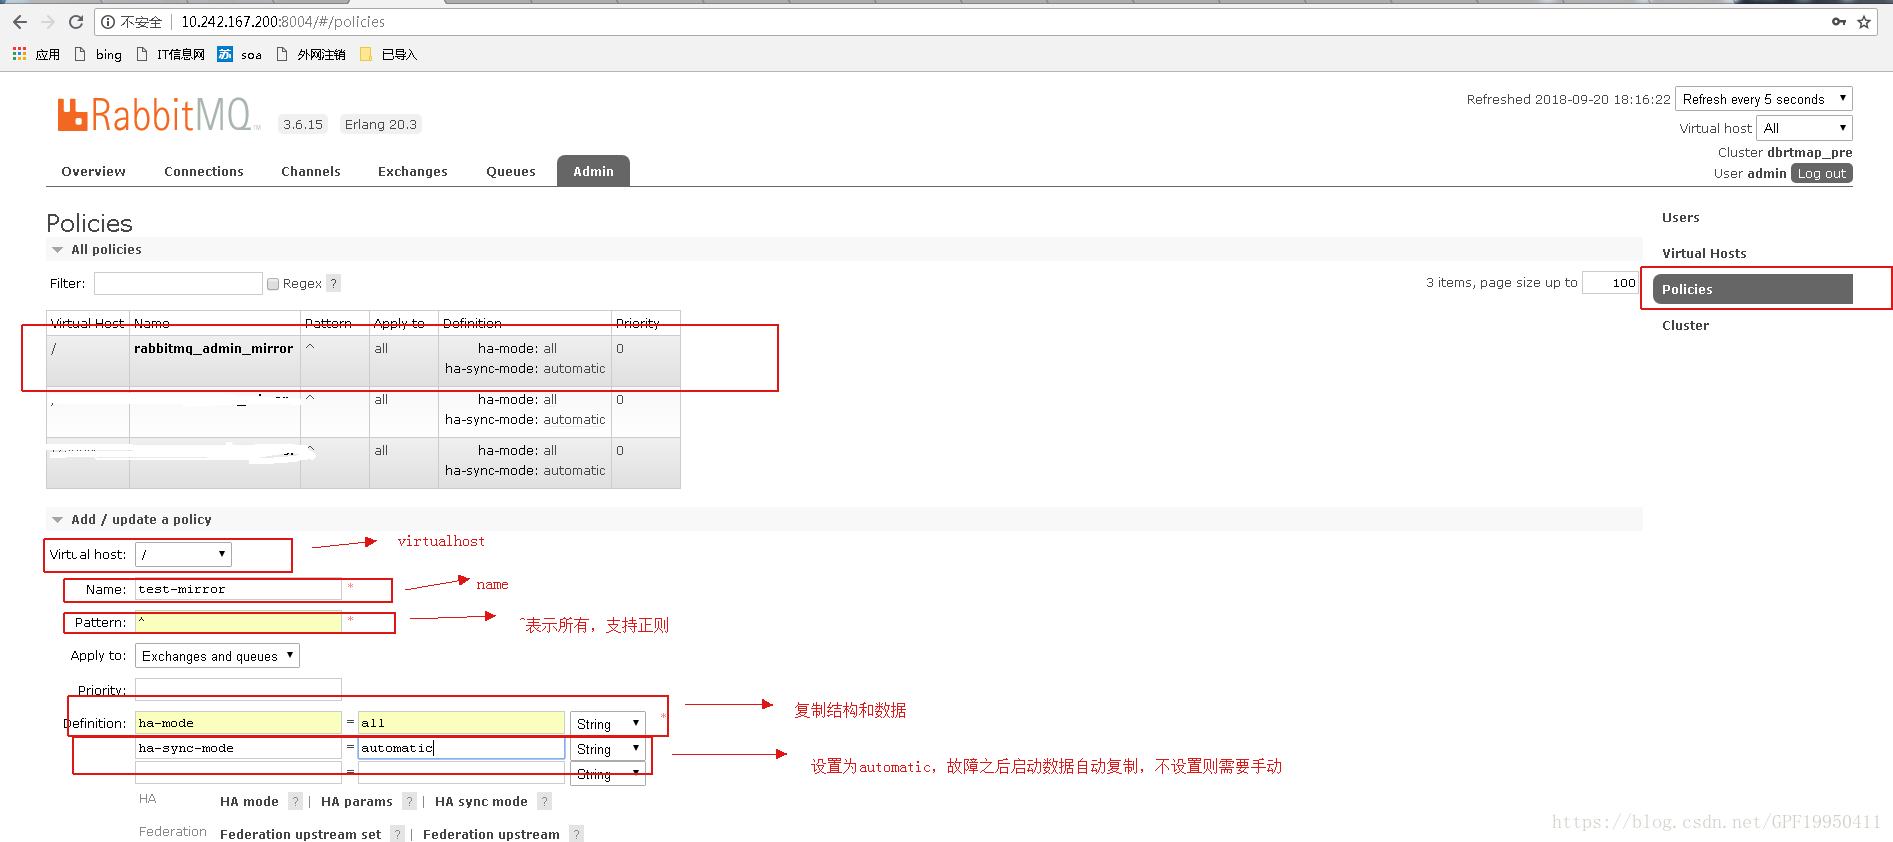The image size is (1893, 842).
Task: Switch to the Exchanges tab
Action: 413,171
